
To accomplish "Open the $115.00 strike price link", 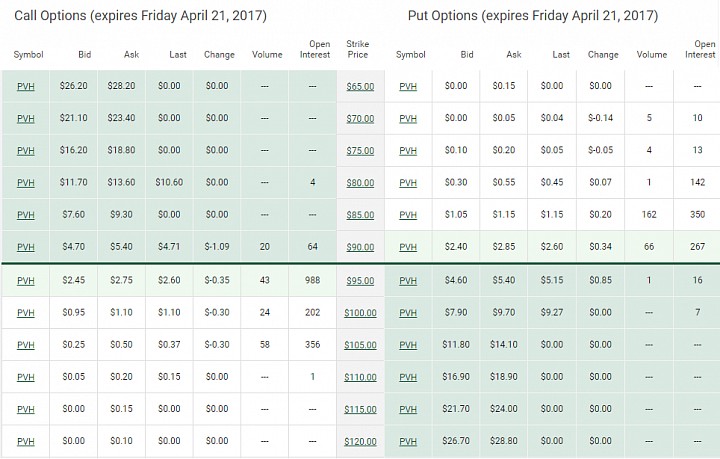I will tap(360, 409).
